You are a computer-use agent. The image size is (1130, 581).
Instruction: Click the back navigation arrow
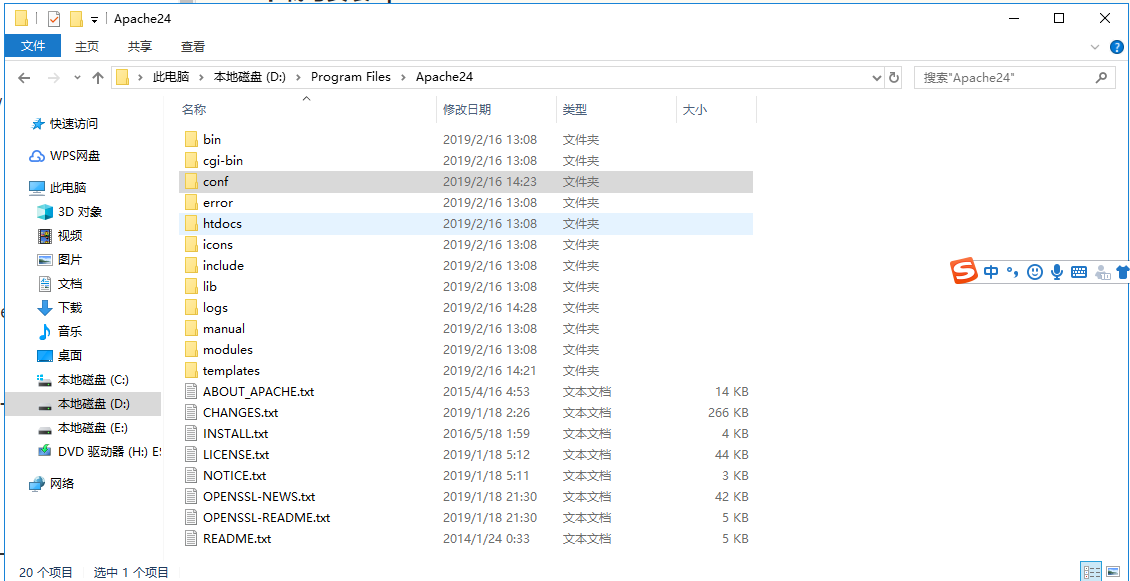(24, 77)
